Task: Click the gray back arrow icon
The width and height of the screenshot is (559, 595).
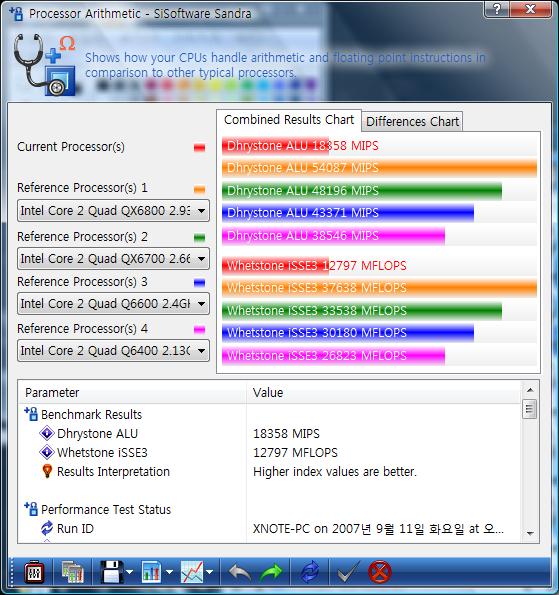Action: [239, 572]
